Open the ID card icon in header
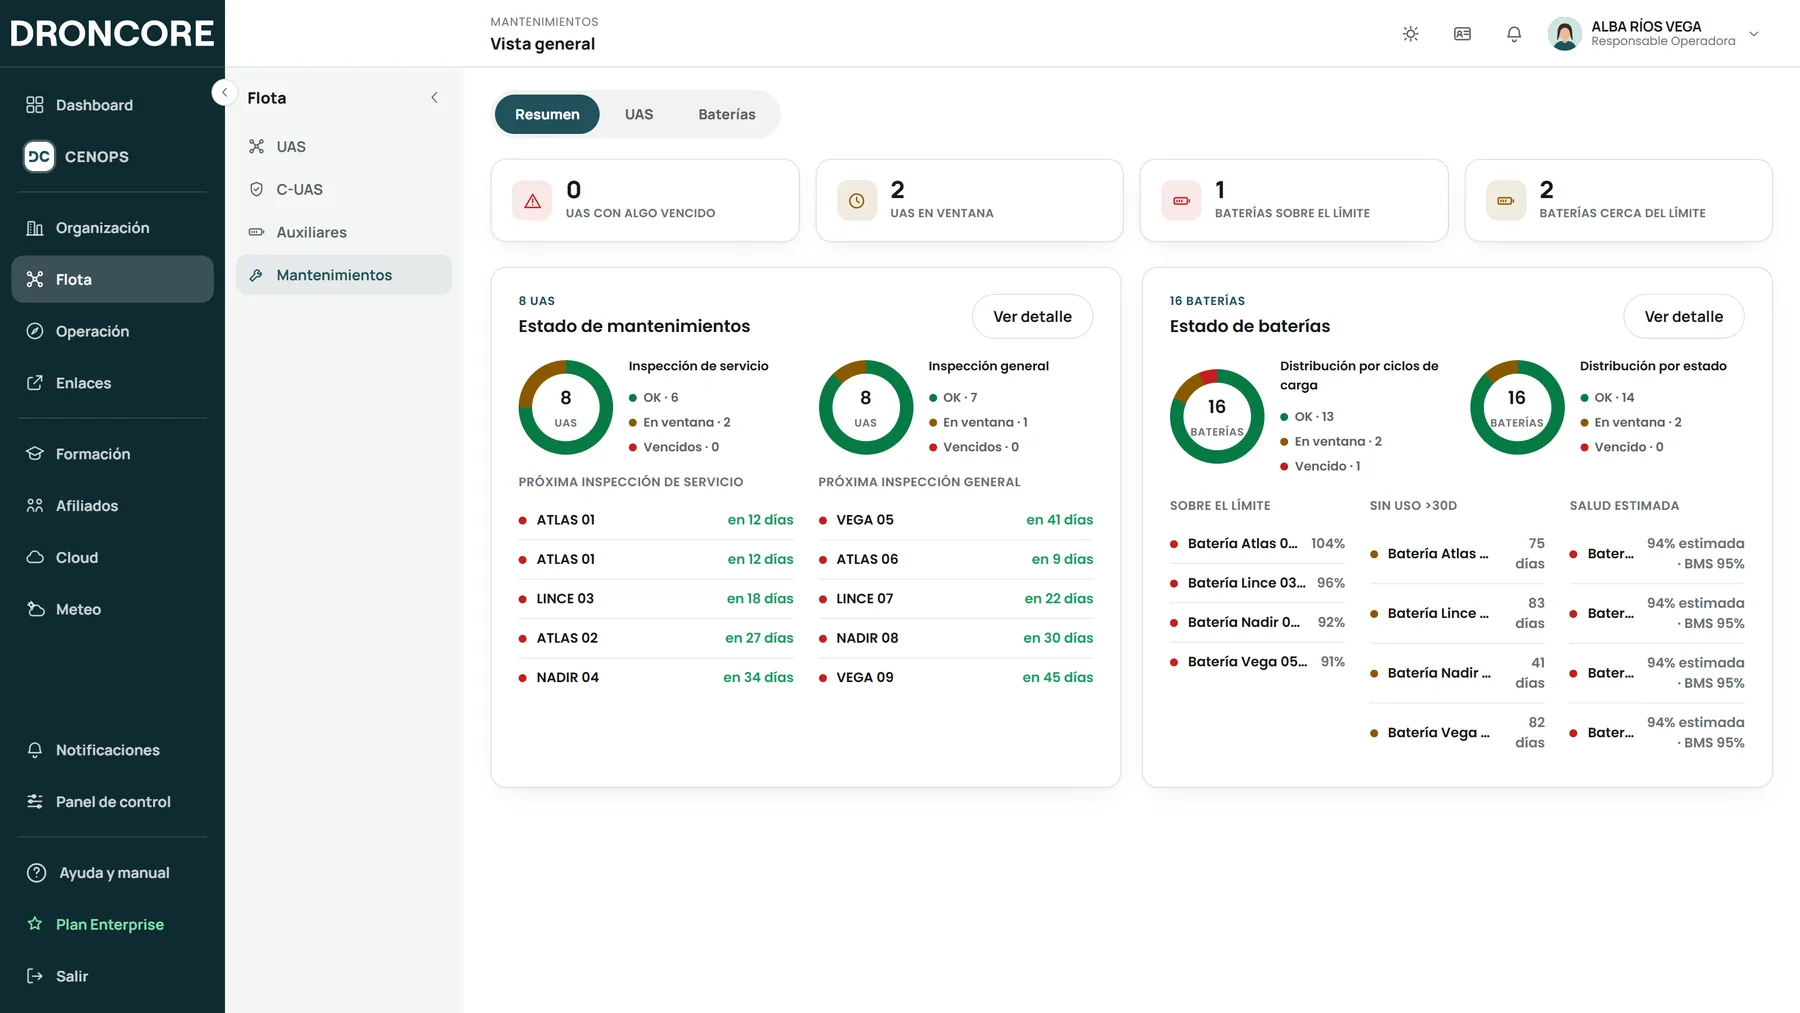Viewport: 1800px width, 1013px height. [x=1462, y=34]
